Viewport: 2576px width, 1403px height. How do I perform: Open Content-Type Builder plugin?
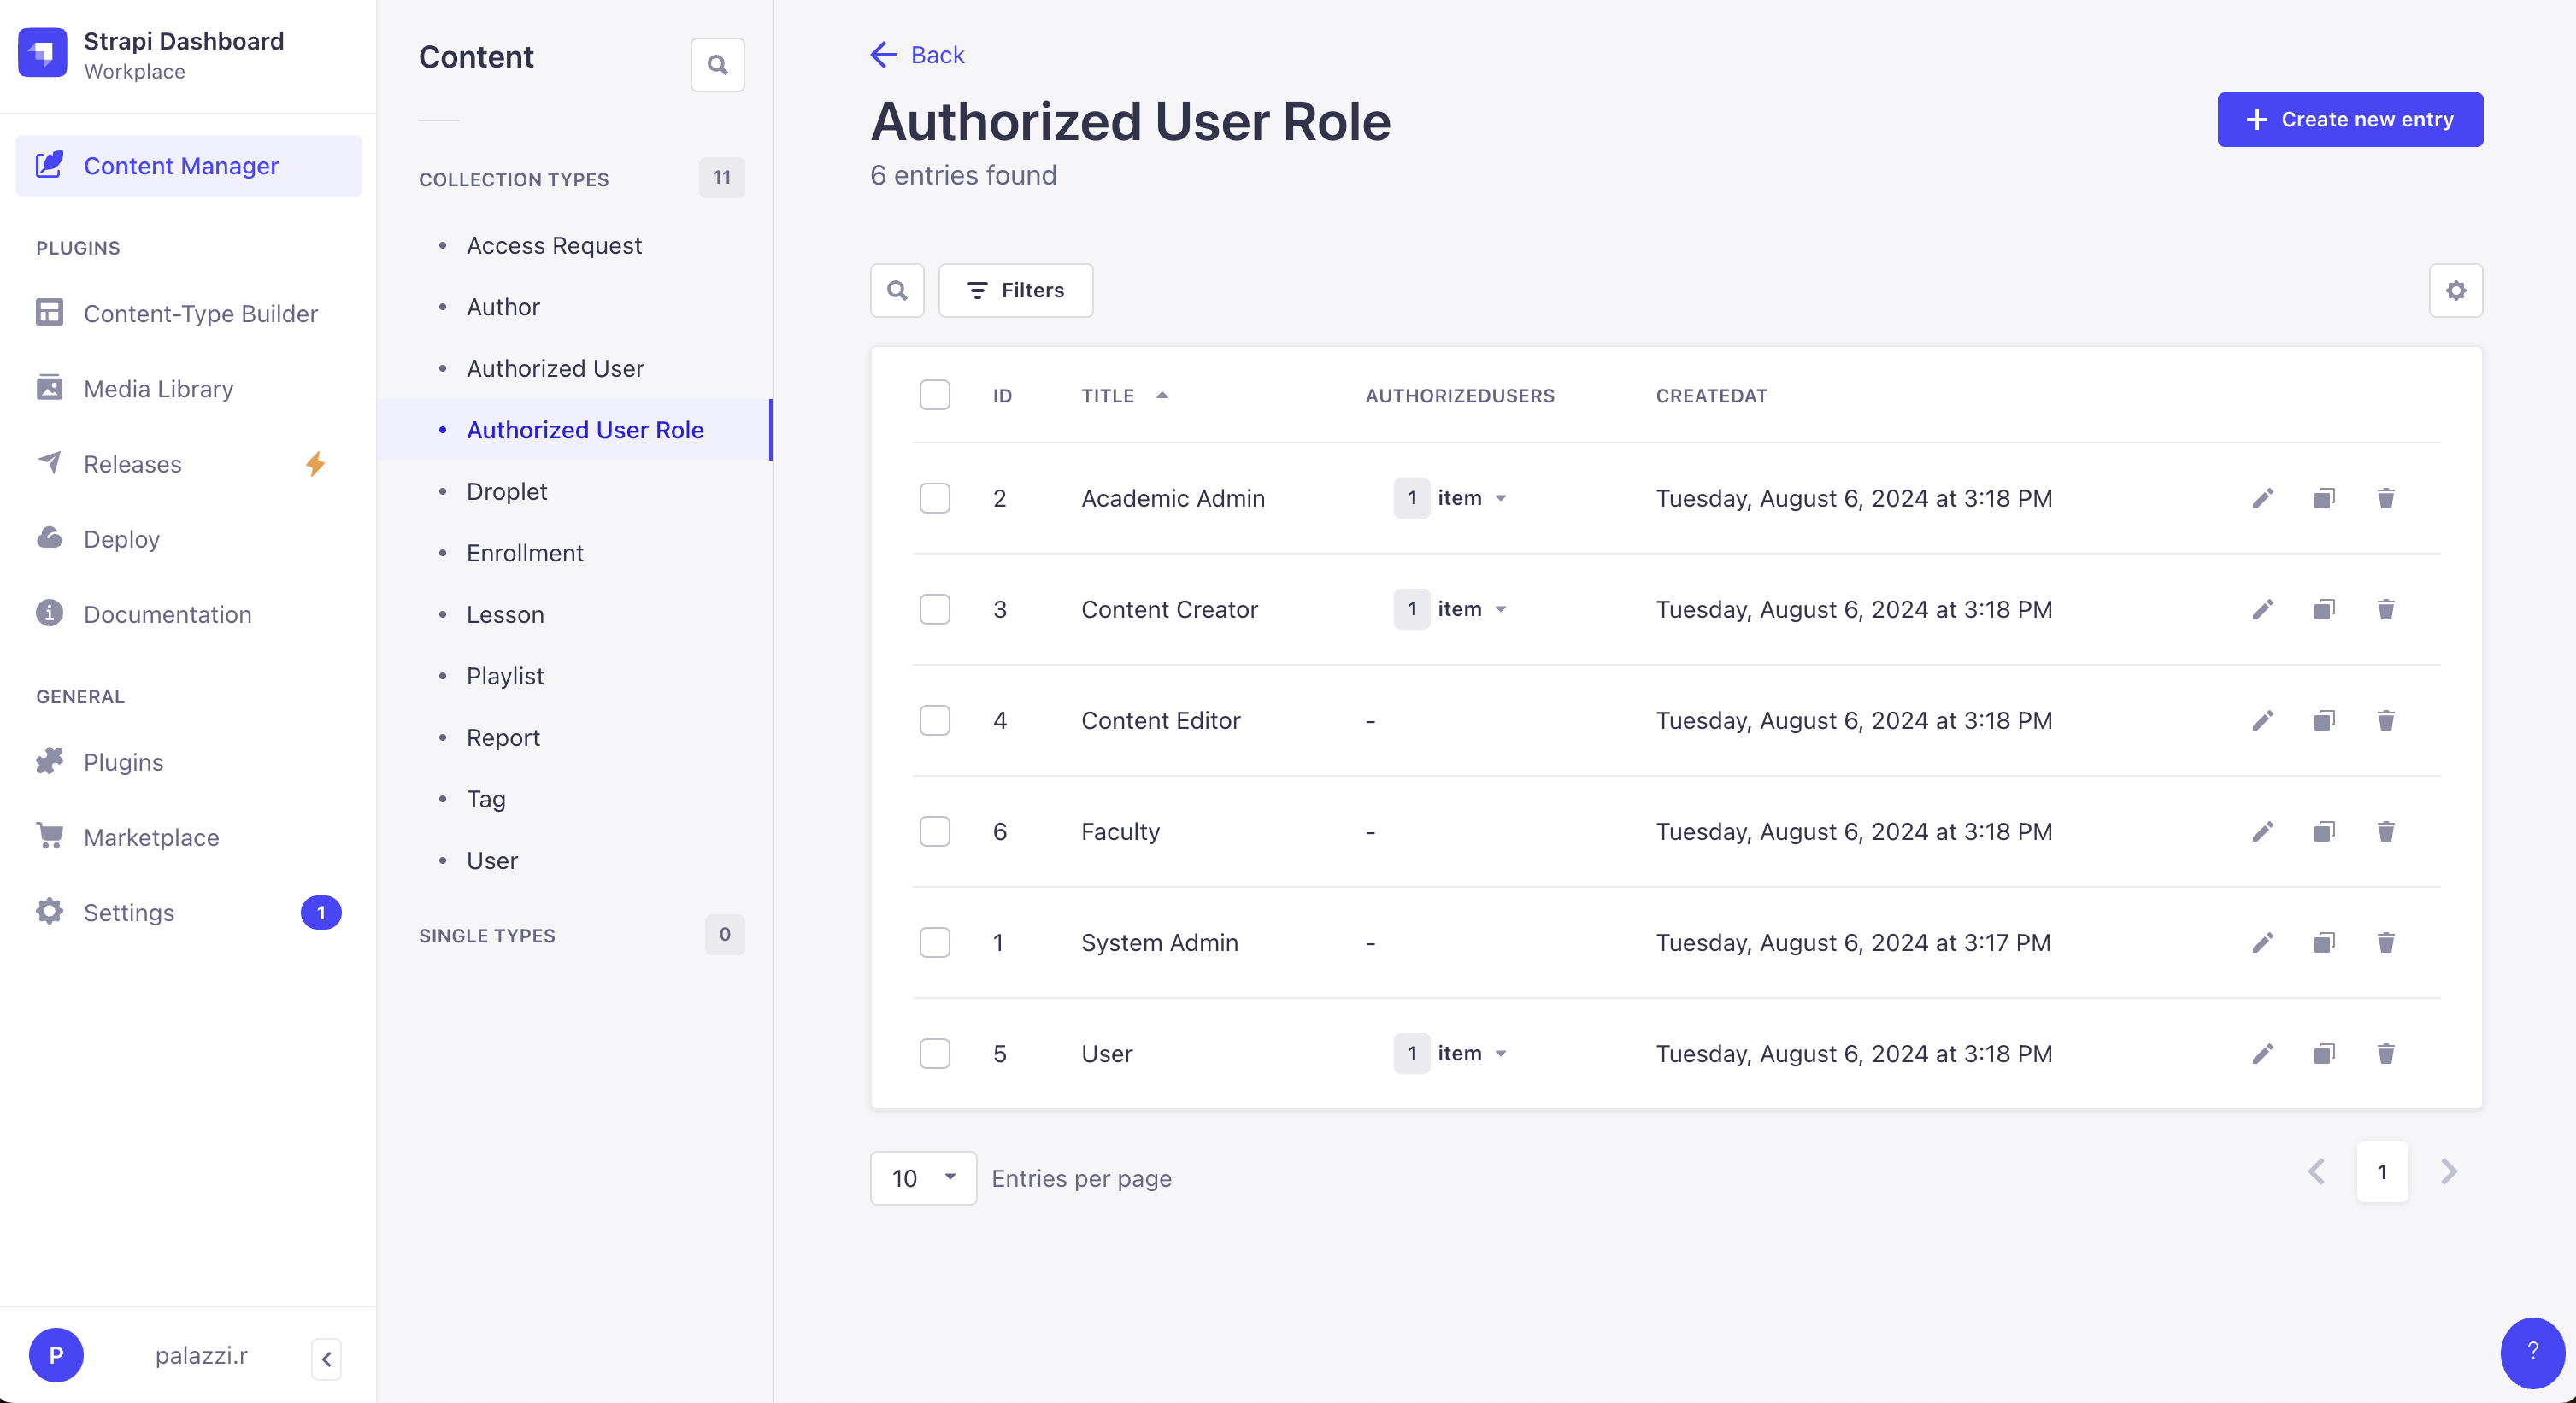tap(200, 313)
